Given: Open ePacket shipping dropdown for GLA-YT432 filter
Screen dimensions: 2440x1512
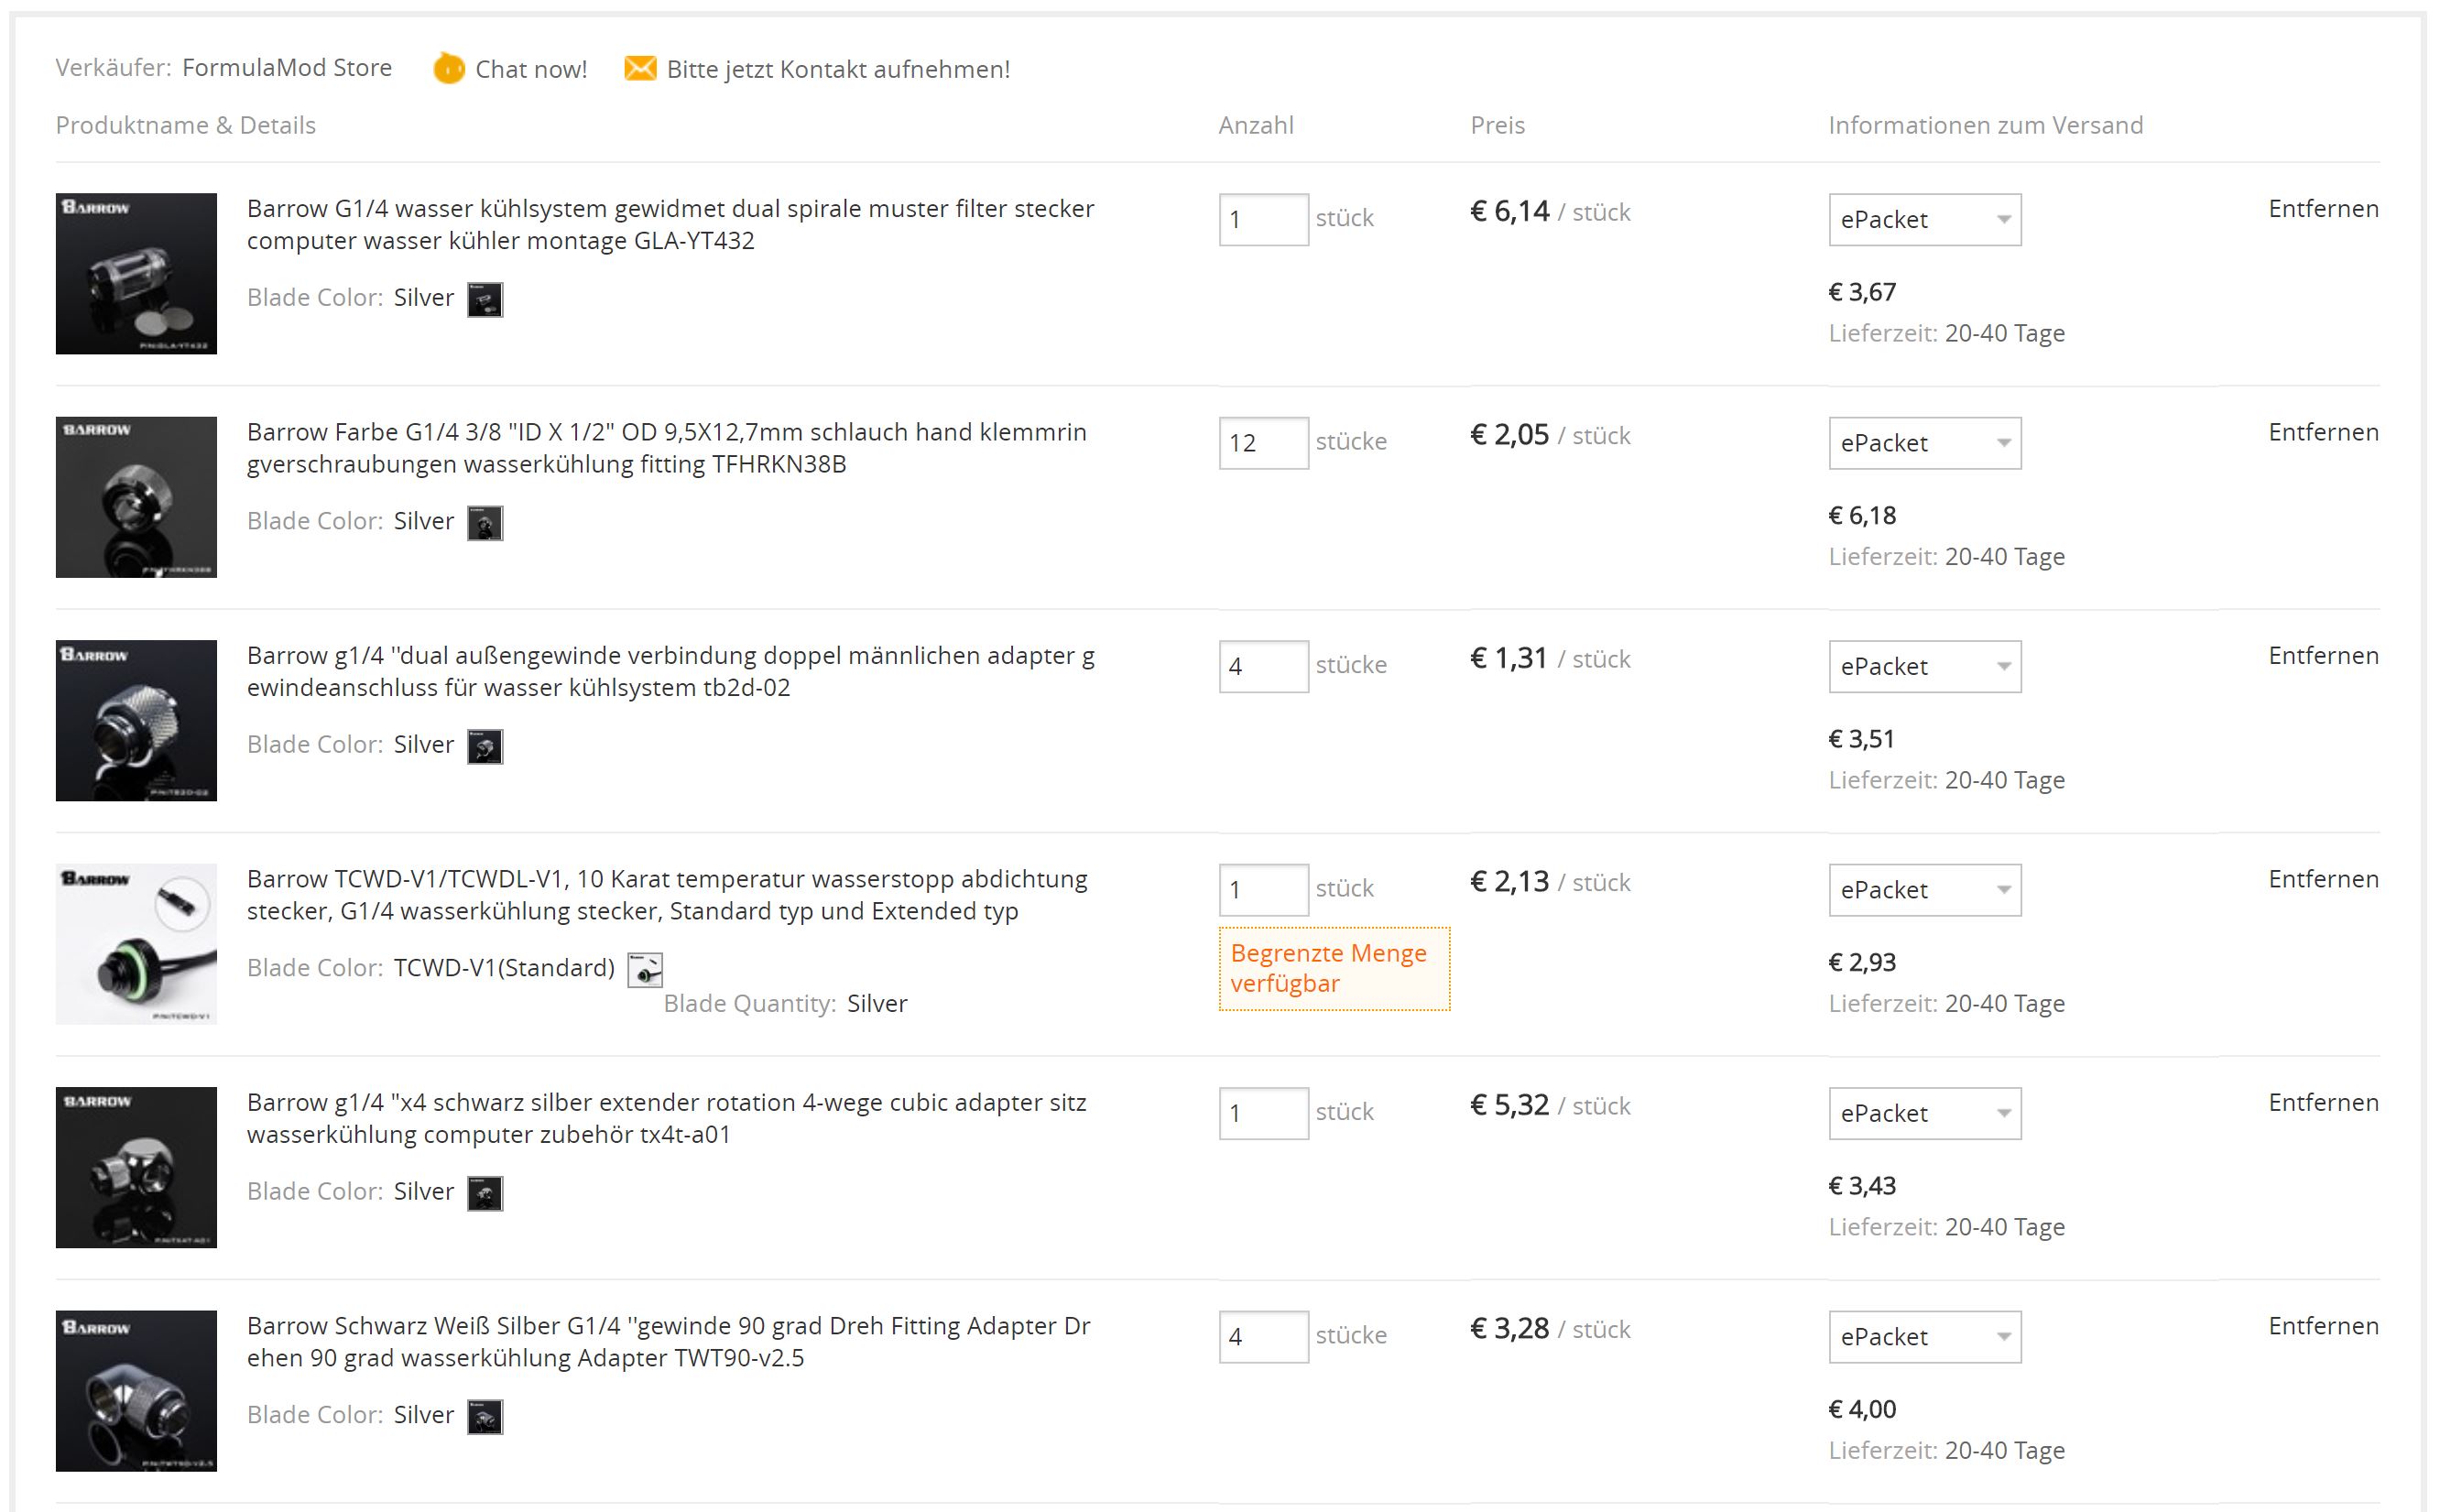Looking at the screenshot, I should tap(1924, 220).
